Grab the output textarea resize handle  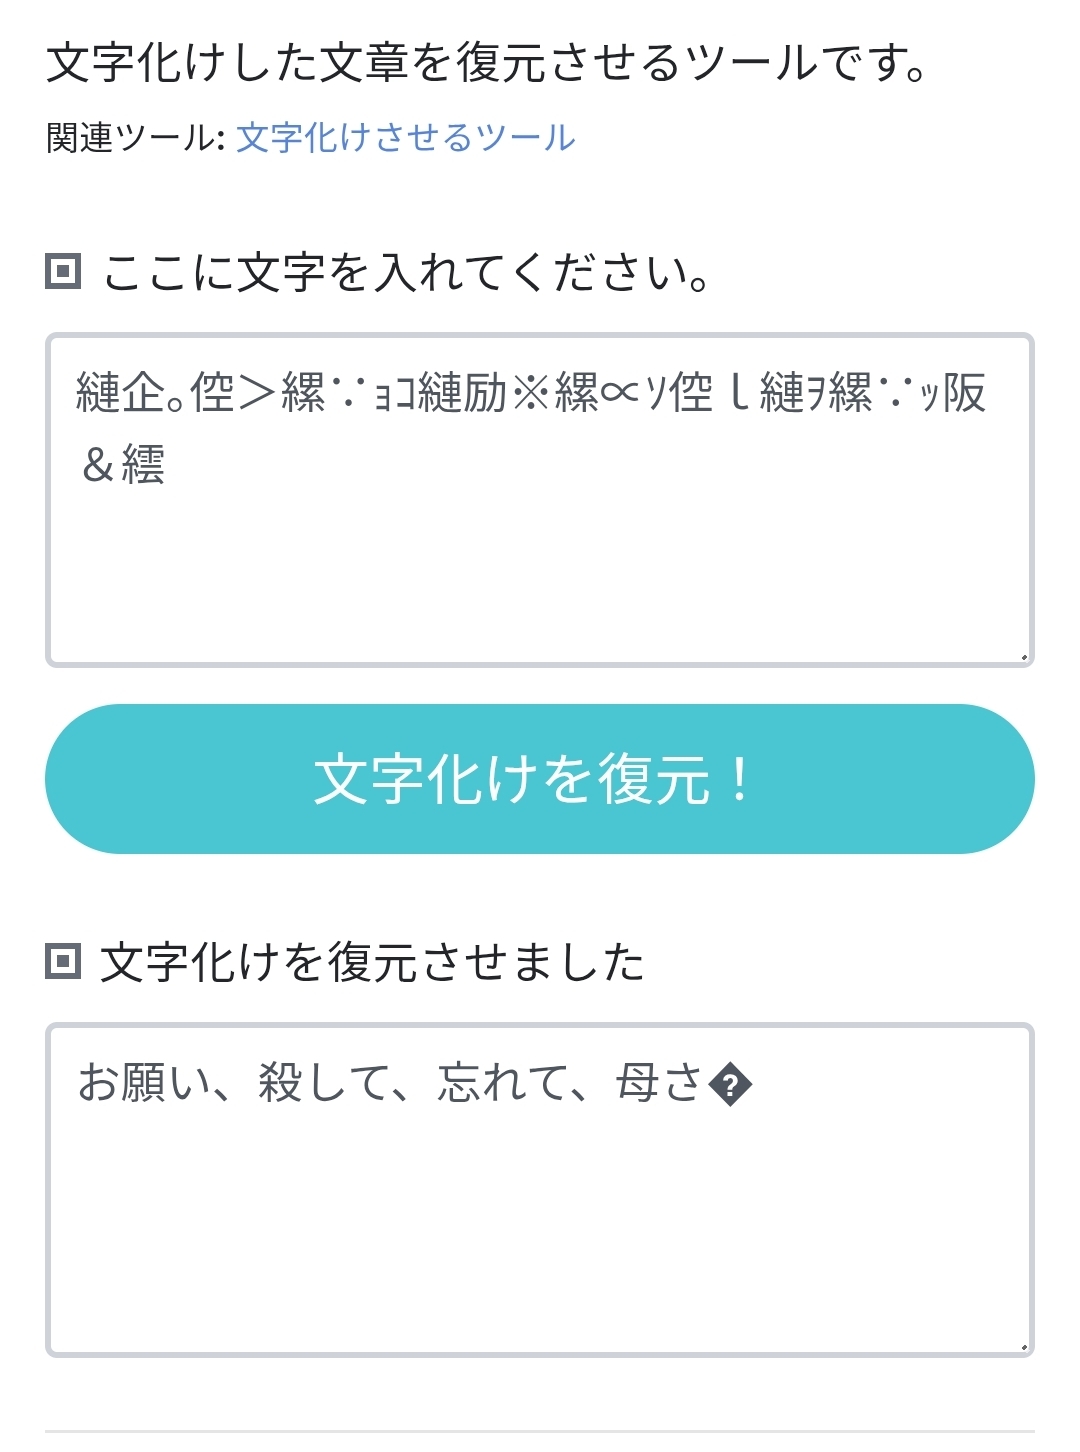1023,1346
